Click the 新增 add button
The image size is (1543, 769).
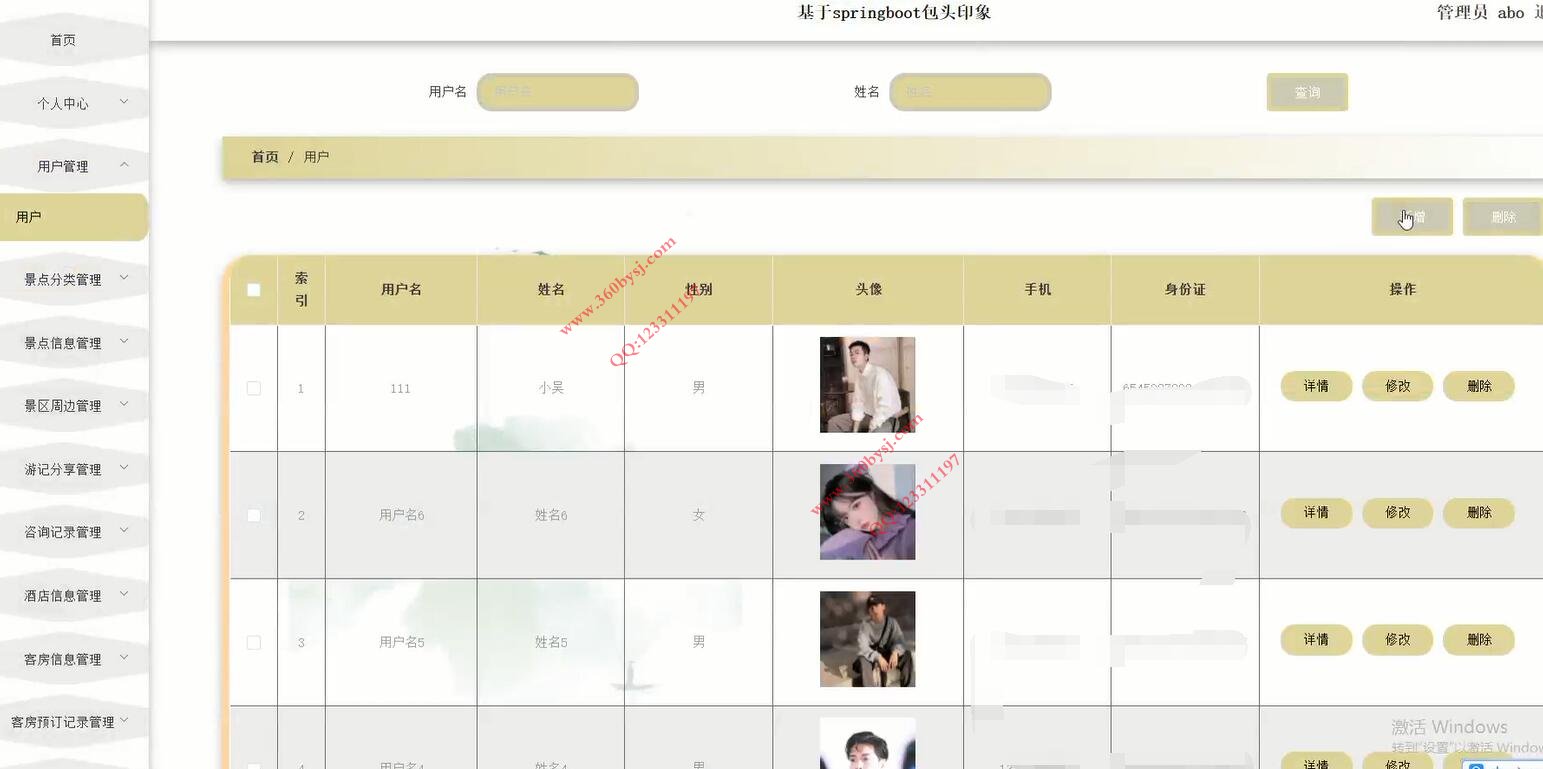click(1412, 217)
